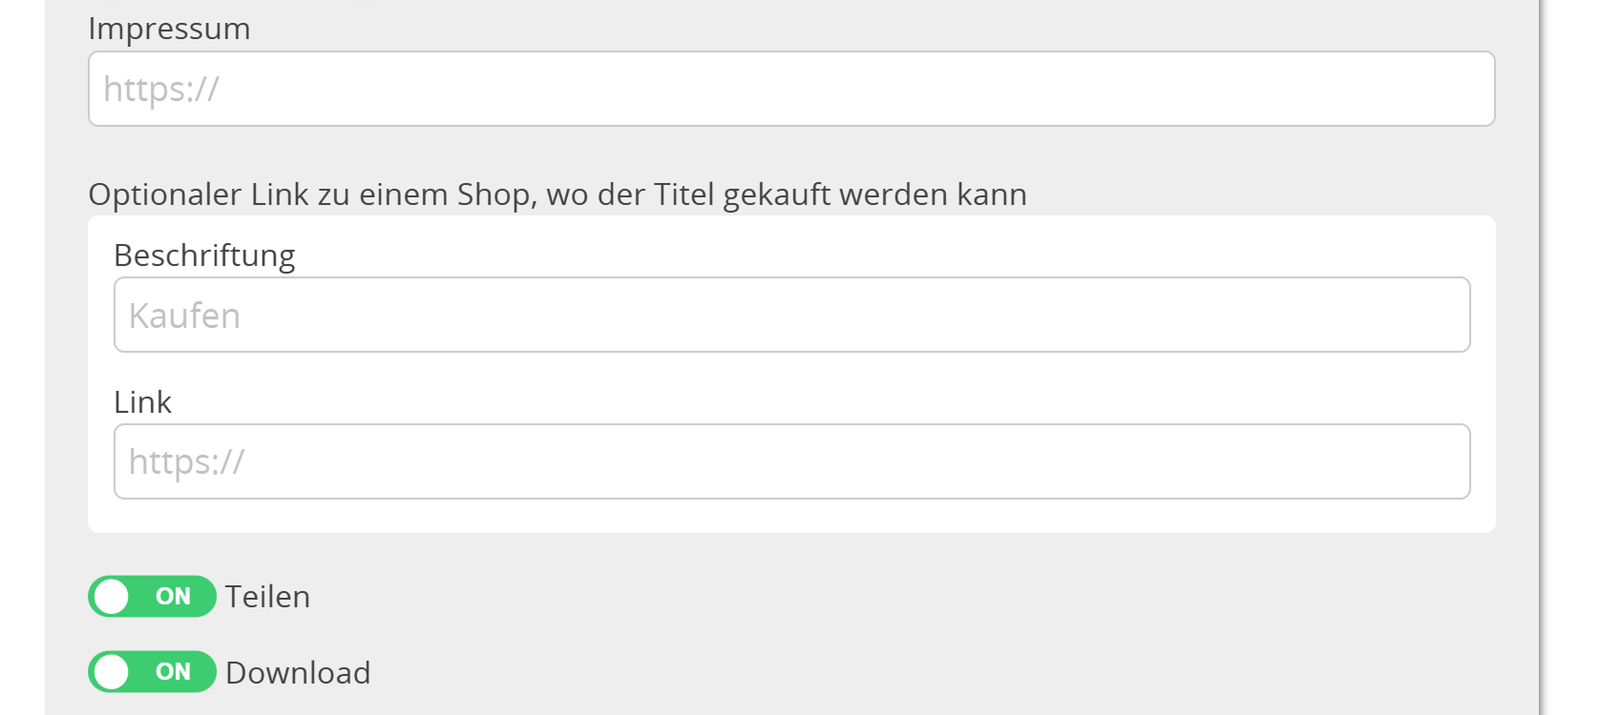Click the Link label above its input
Image resolution: width=1600 pixels, height=715 pixels.
point(143,402)
